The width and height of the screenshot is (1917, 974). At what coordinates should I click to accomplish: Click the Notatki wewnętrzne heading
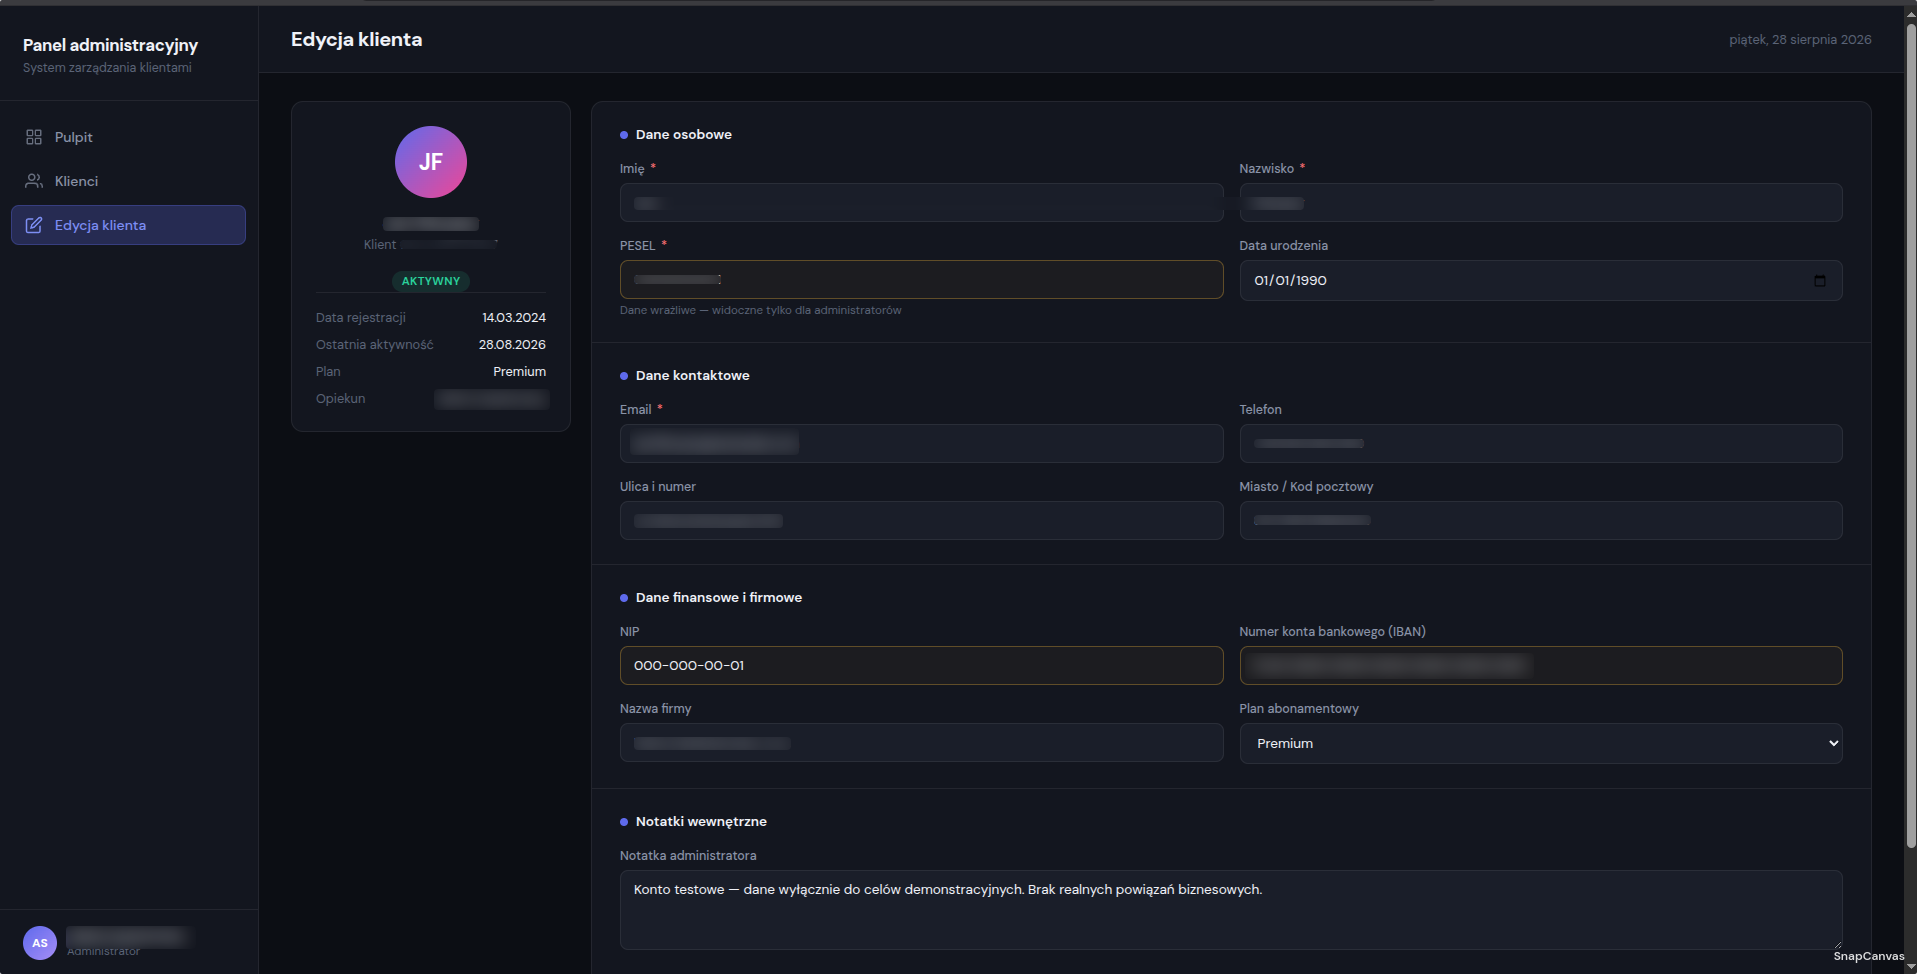click(x=701, y=822)
